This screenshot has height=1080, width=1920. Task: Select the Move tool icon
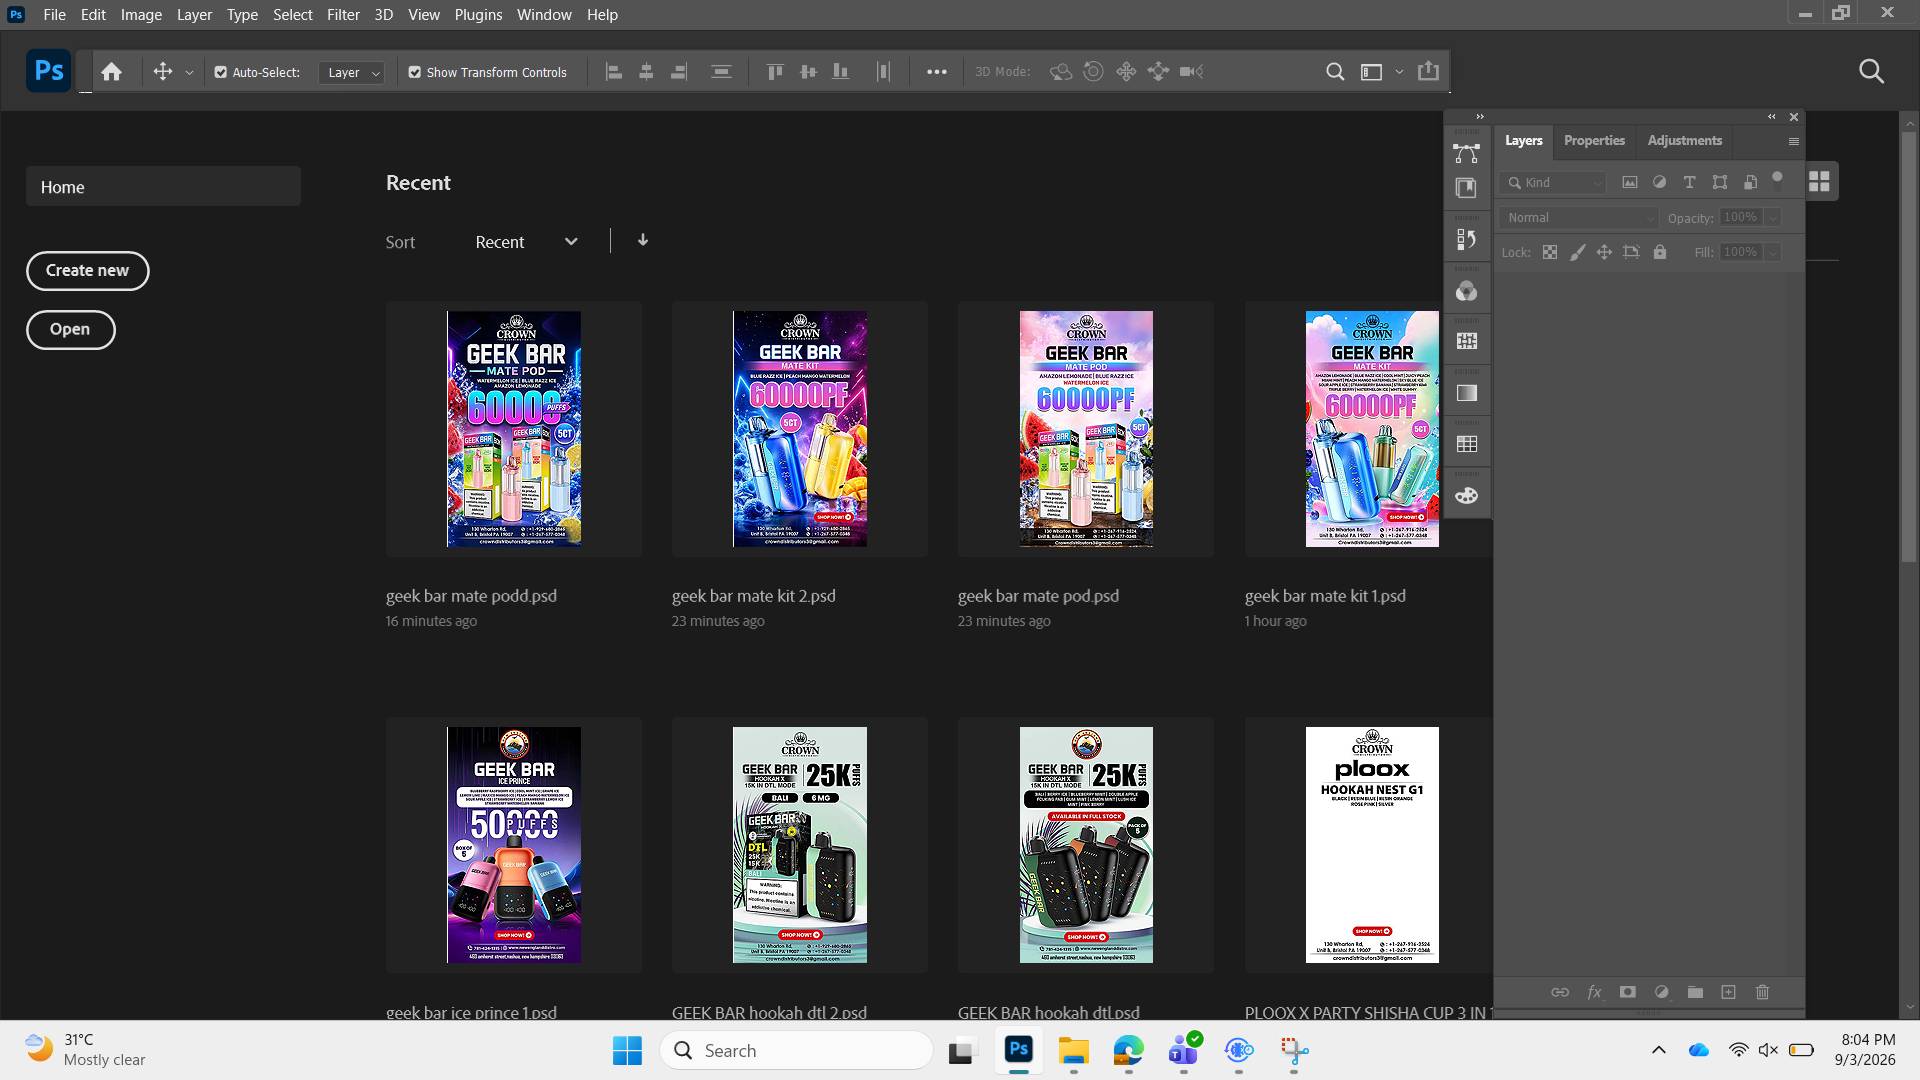pos(162,72)
